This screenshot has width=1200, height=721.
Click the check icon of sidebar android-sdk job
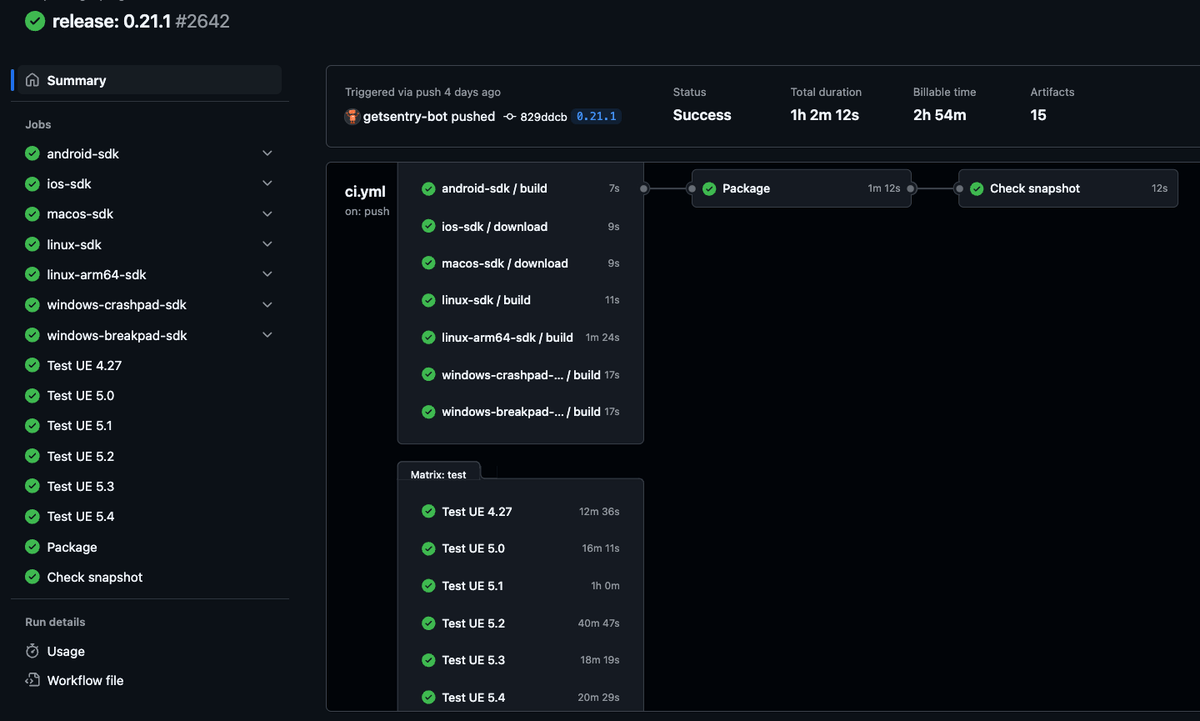click(33, 154)
